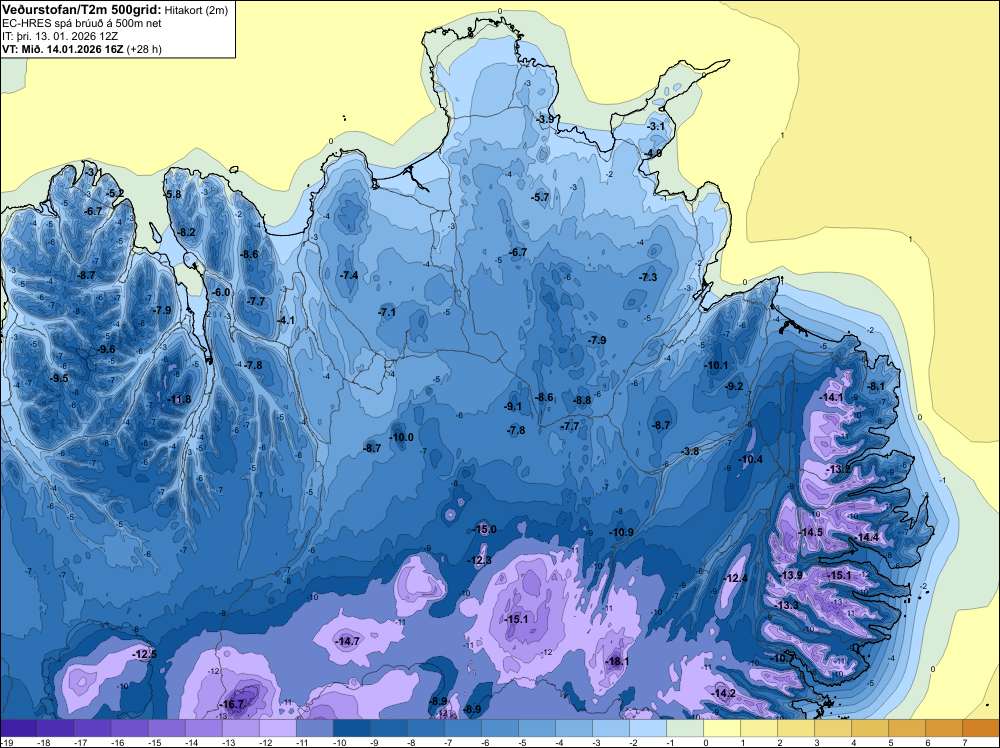This screenshot has height=748, width=1000.
Task: Click the -3.1 temperature value
Action: tap(656, 126)
